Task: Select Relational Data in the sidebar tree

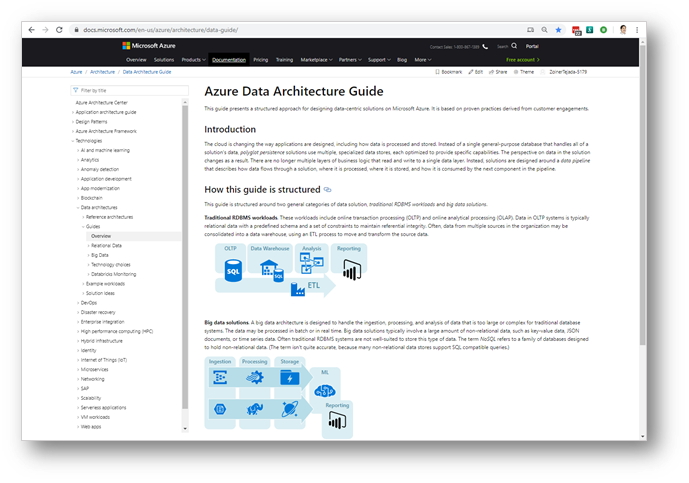Action: (x=106, y=246)
